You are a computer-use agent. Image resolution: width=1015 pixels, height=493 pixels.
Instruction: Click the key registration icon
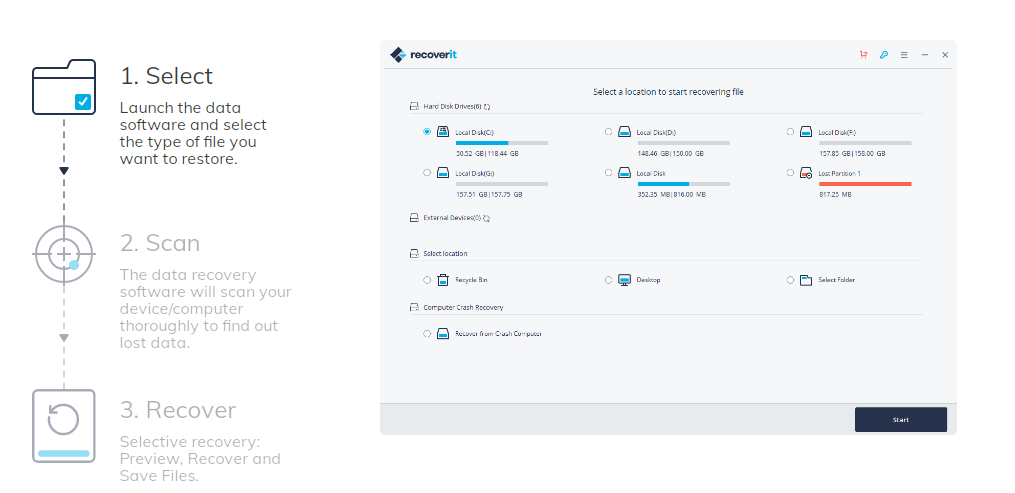click(883, 55)
